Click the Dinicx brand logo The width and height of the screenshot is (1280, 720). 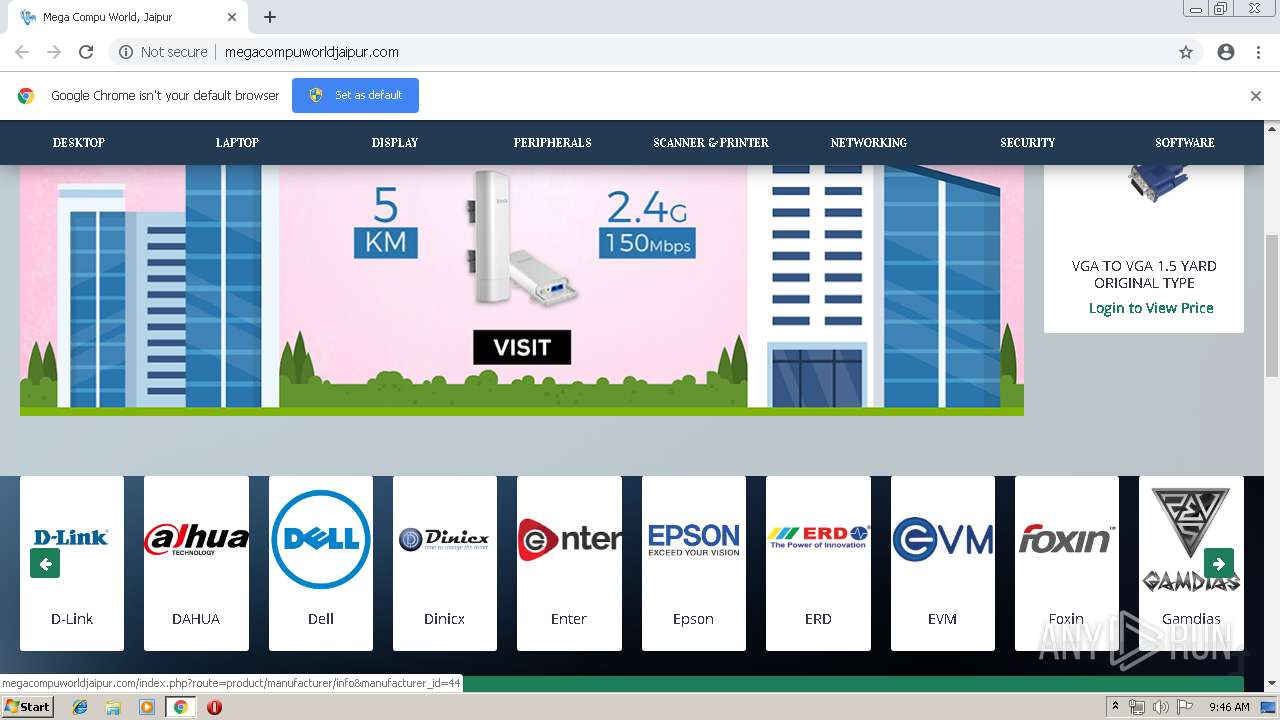(444, 540)
